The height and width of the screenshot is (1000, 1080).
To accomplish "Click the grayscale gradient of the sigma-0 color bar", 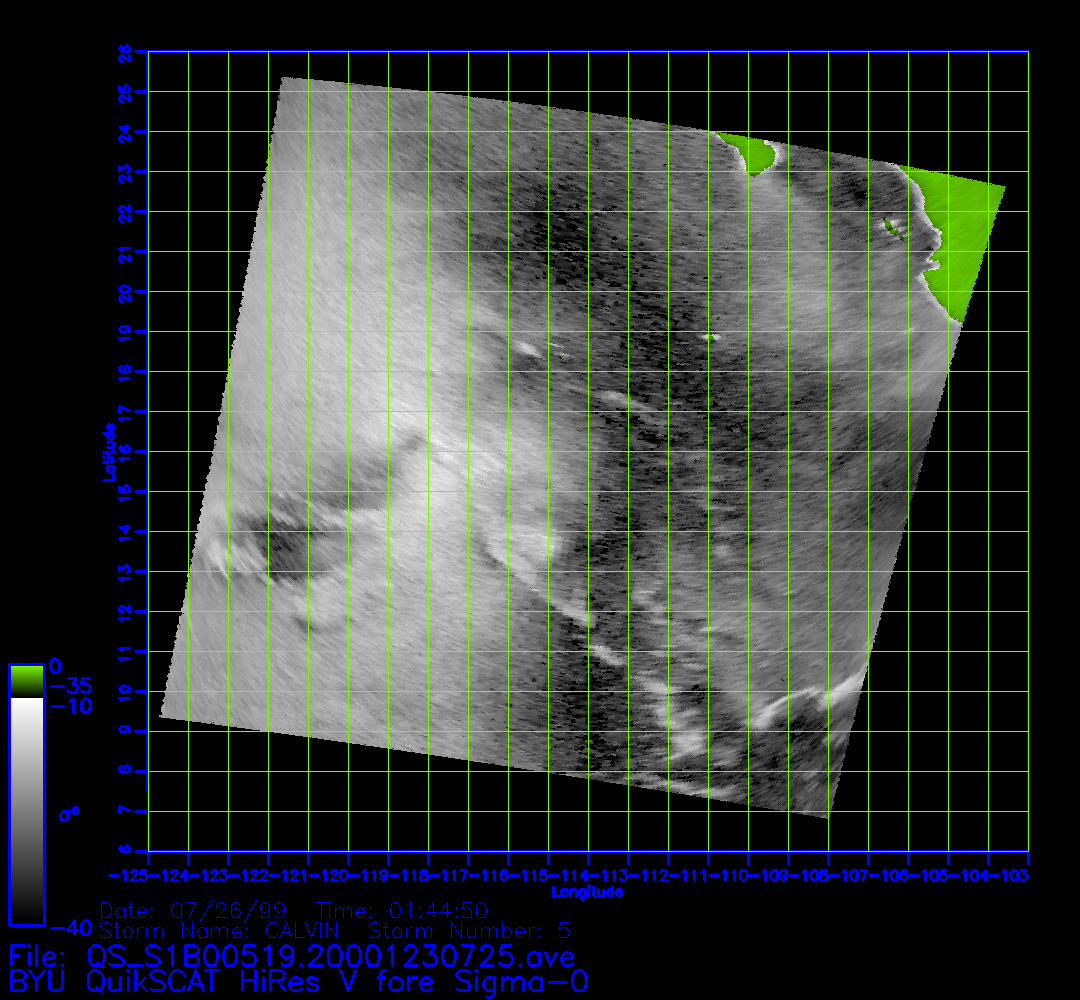I will (x=26, y=810).
